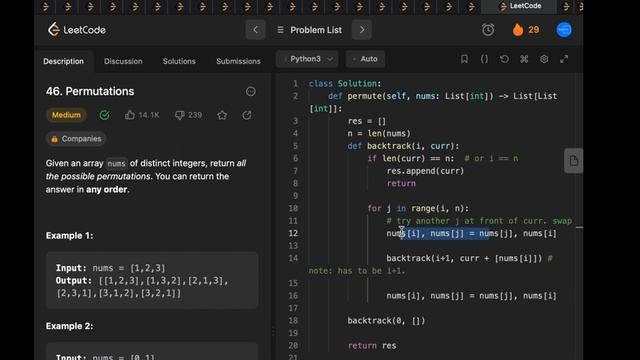Click '46. Permutations' title

coord(90,91)
